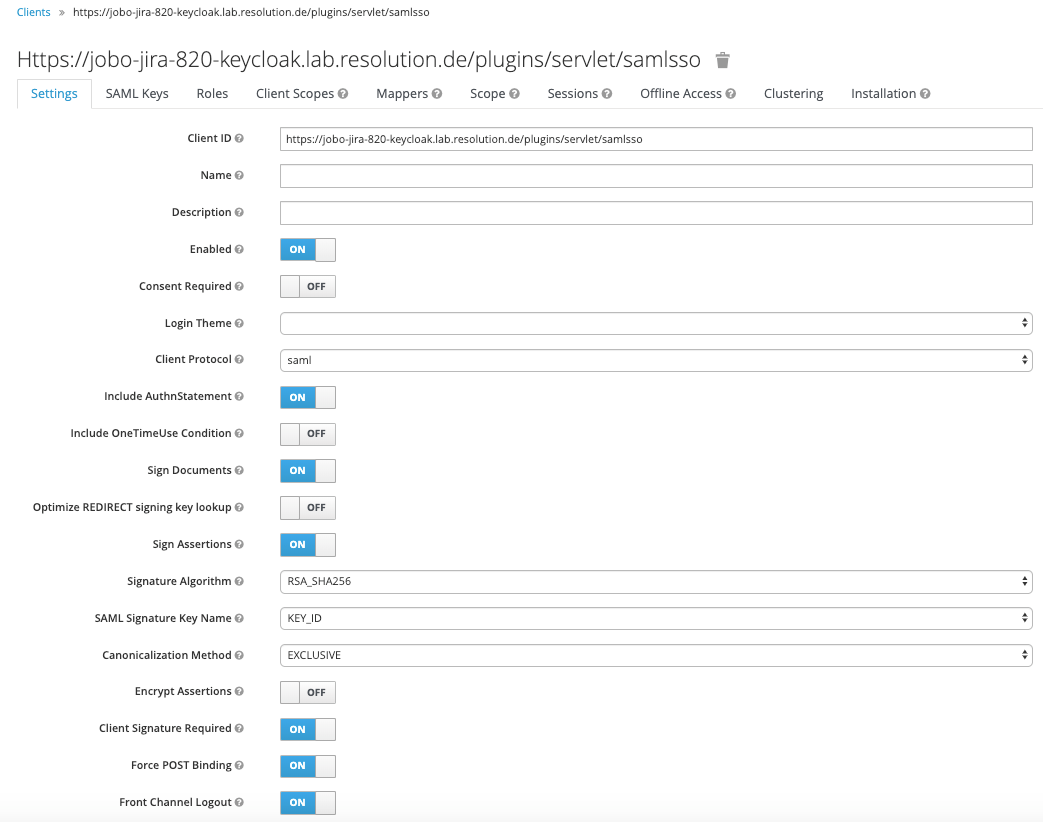Click help icon on Installation tab

click(x=925, y=94)
